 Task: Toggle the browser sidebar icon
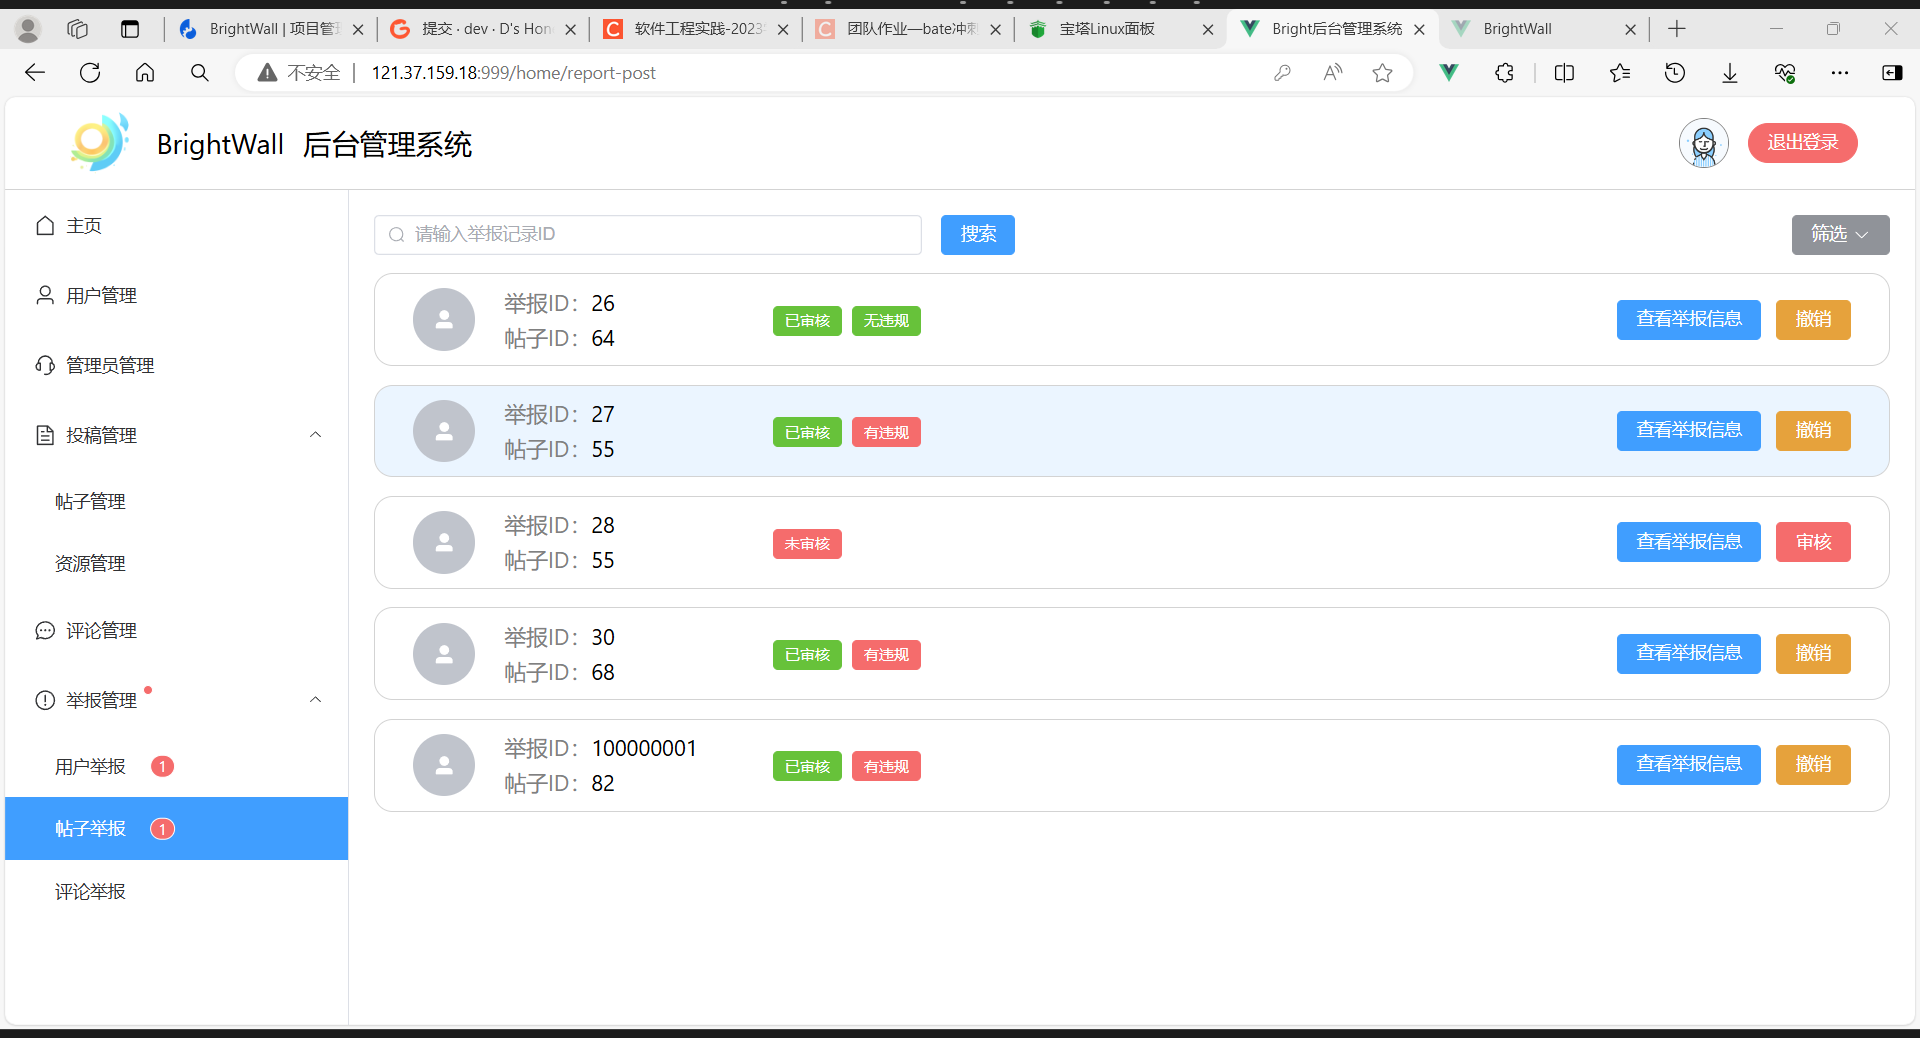coord(1892,73)
